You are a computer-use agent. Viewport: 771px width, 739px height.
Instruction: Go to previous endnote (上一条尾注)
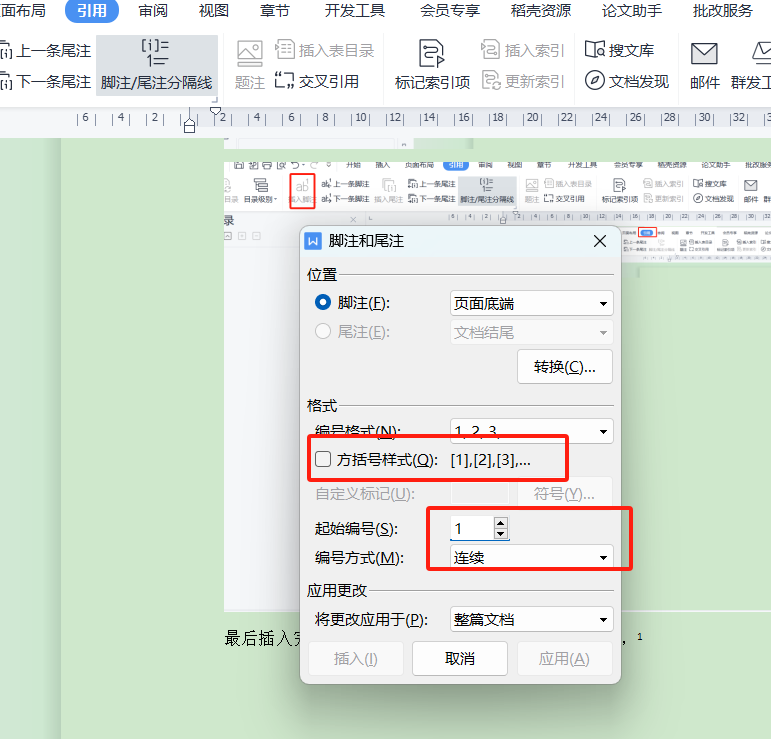click(x=46, y=51)
